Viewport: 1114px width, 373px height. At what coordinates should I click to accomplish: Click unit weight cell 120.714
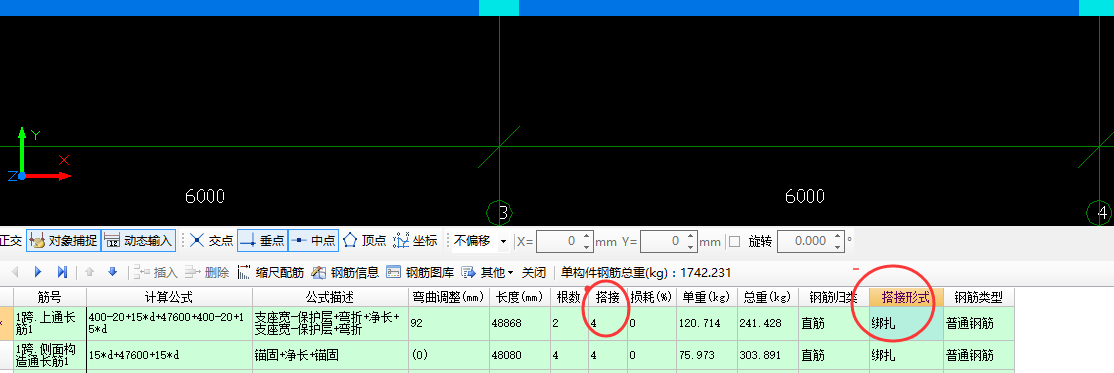(x=706, y=323)
